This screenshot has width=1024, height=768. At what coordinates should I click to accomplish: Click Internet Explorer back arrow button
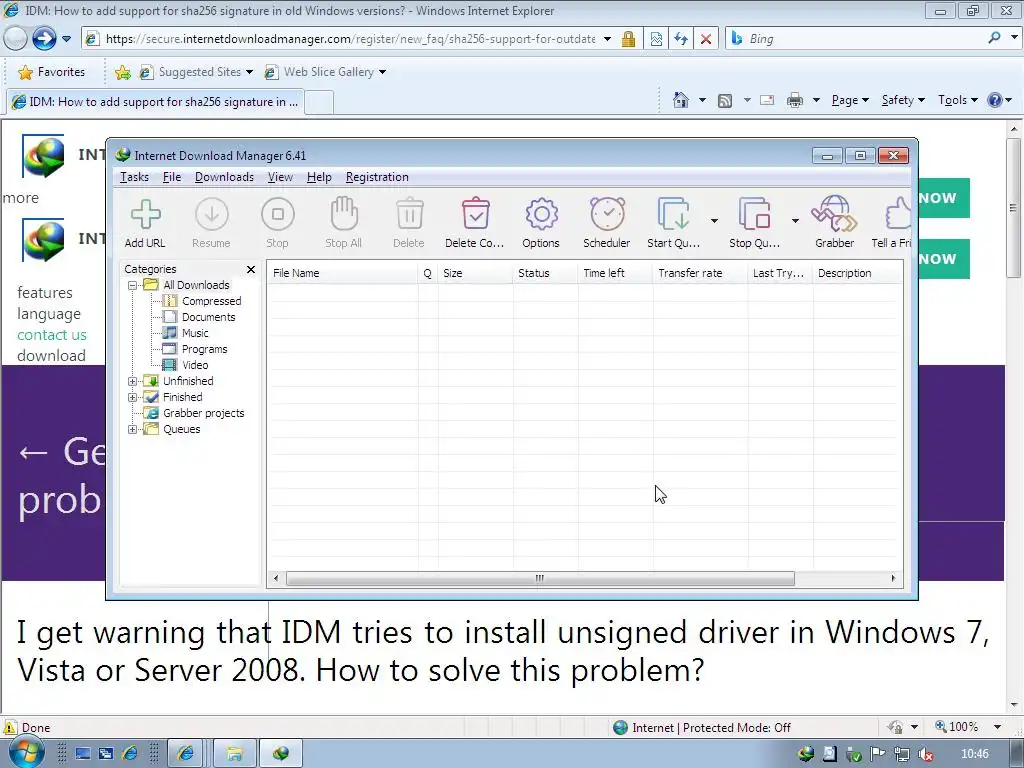coord(15,39)
